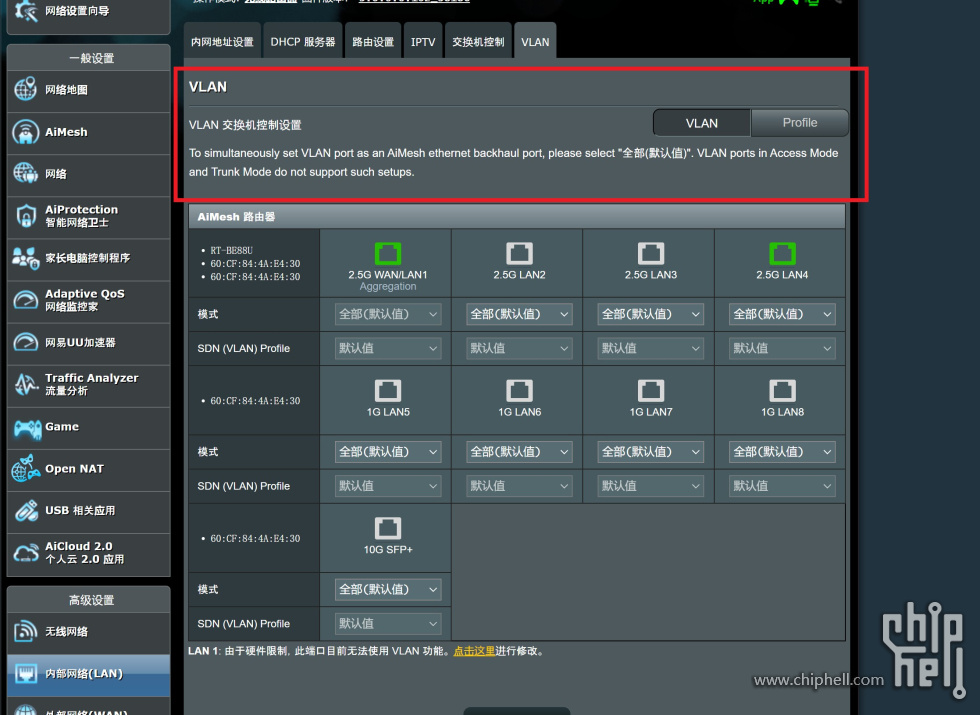Screen dimensions: 980x715
Task: Open the 网络地图 network map icon
Action: pos(26,89)
